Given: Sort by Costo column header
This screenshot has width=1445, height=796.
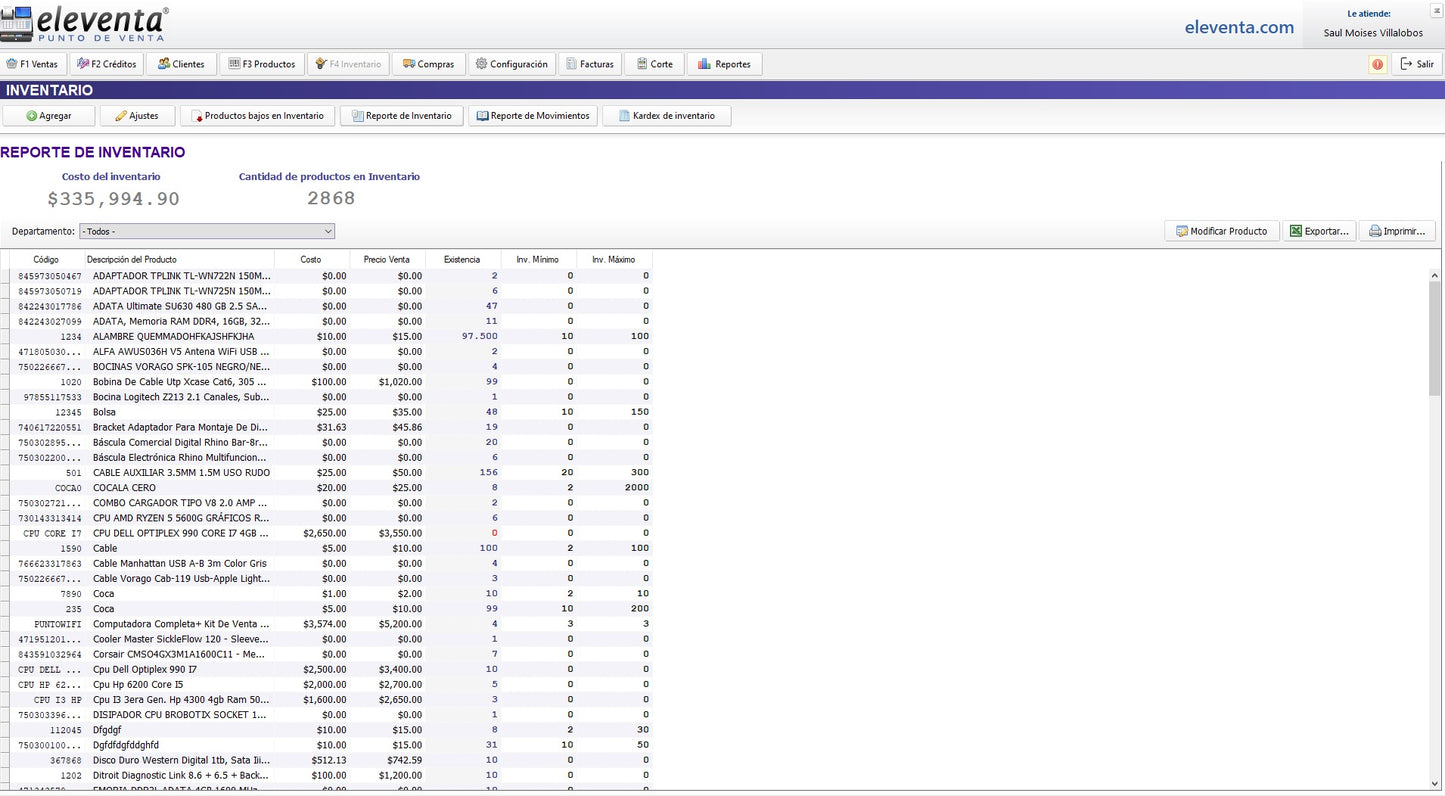Looking at the screenshot, I should (311, 260).
